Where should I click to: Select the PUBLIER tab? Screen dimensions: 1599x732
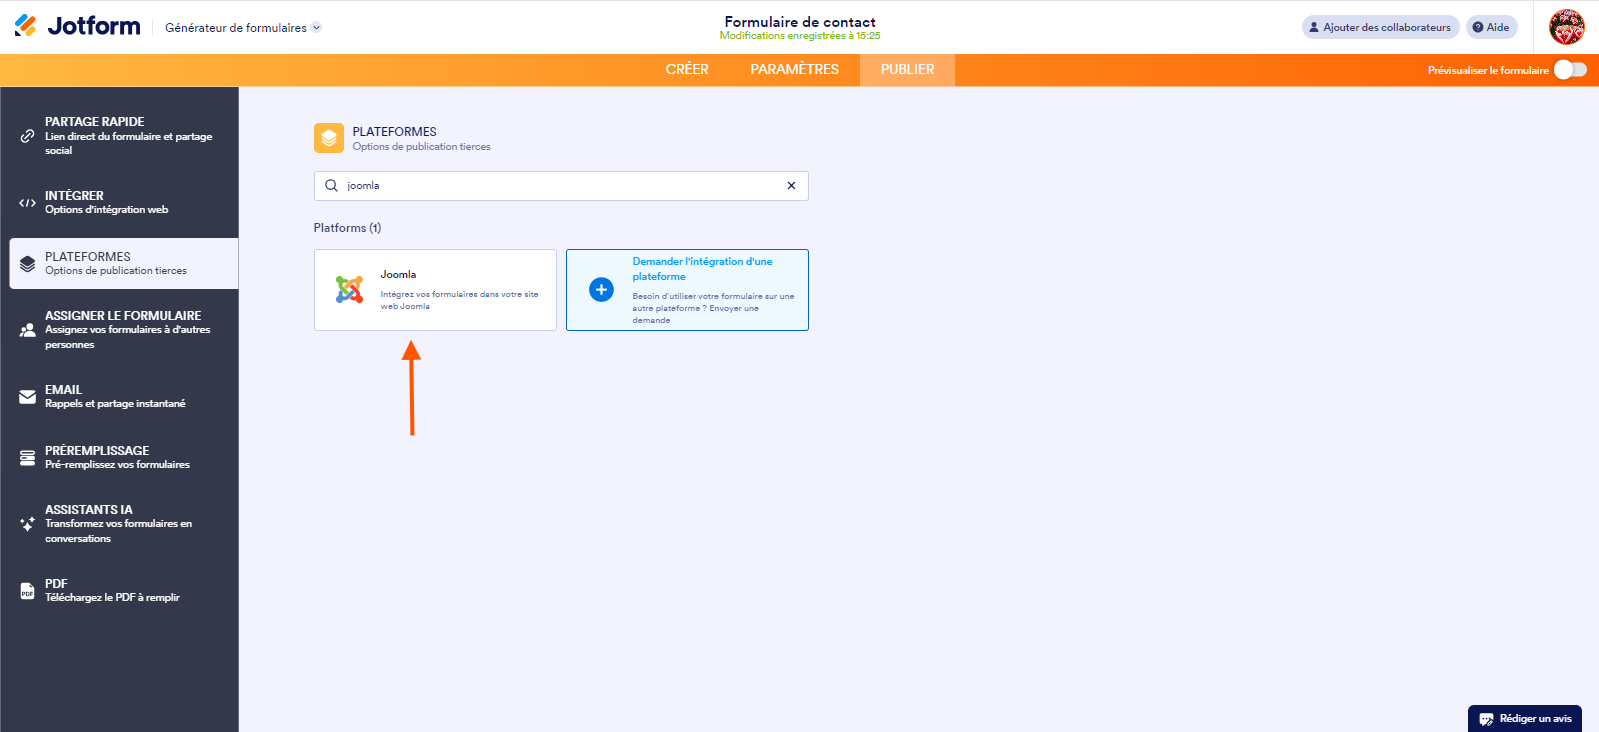907,70
